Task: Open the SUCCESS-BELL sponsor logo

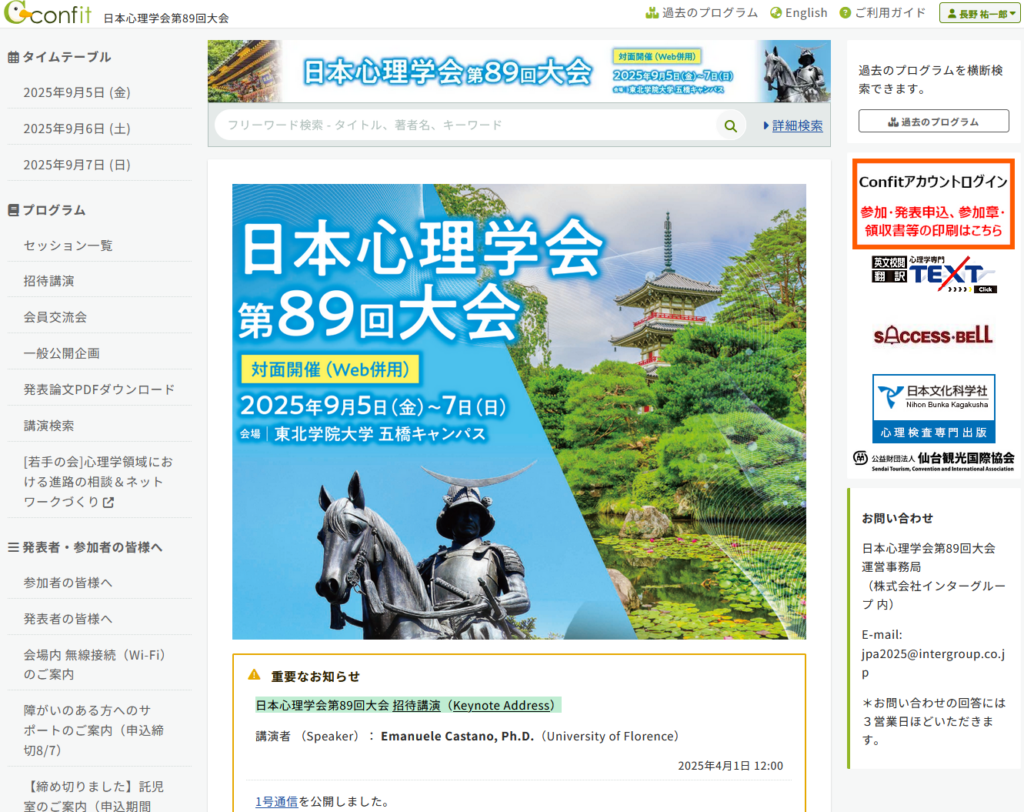Action: coord(933,335)
